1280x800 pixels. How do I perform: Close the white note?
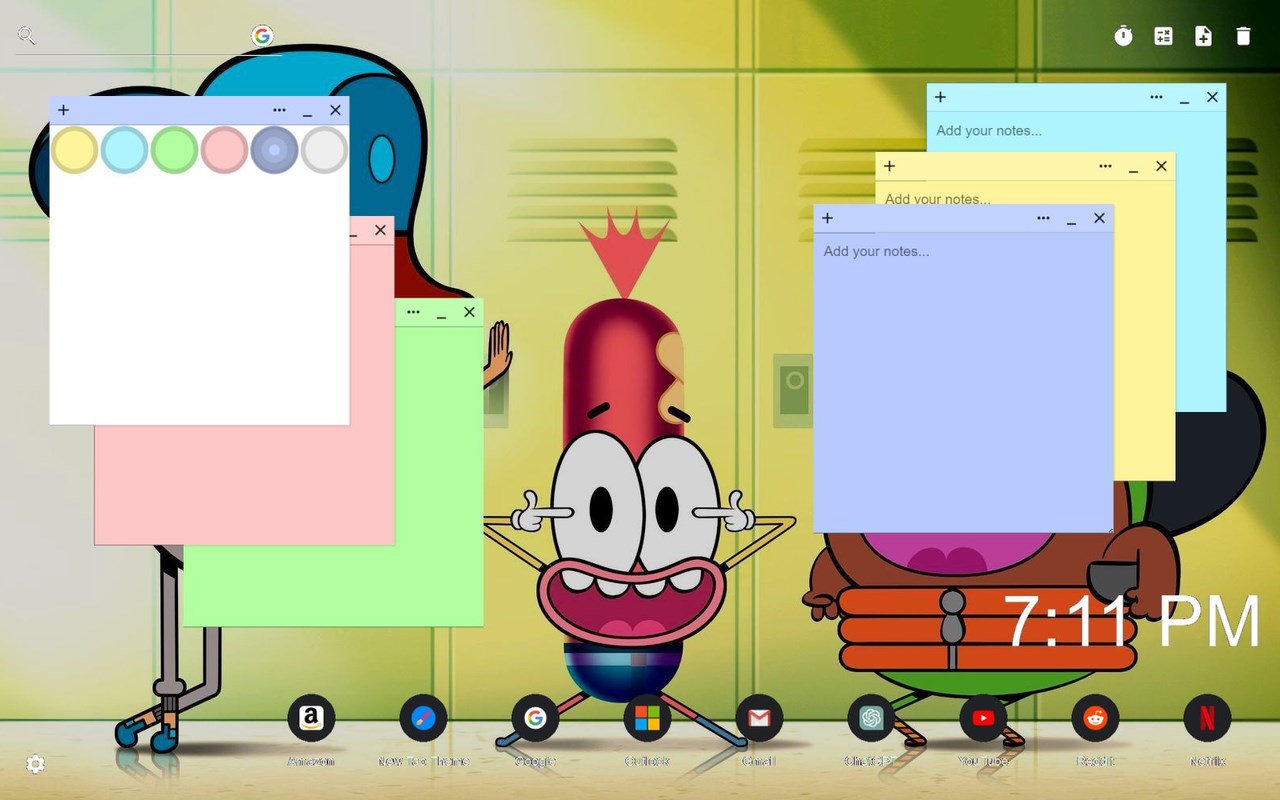coord(335,110)
